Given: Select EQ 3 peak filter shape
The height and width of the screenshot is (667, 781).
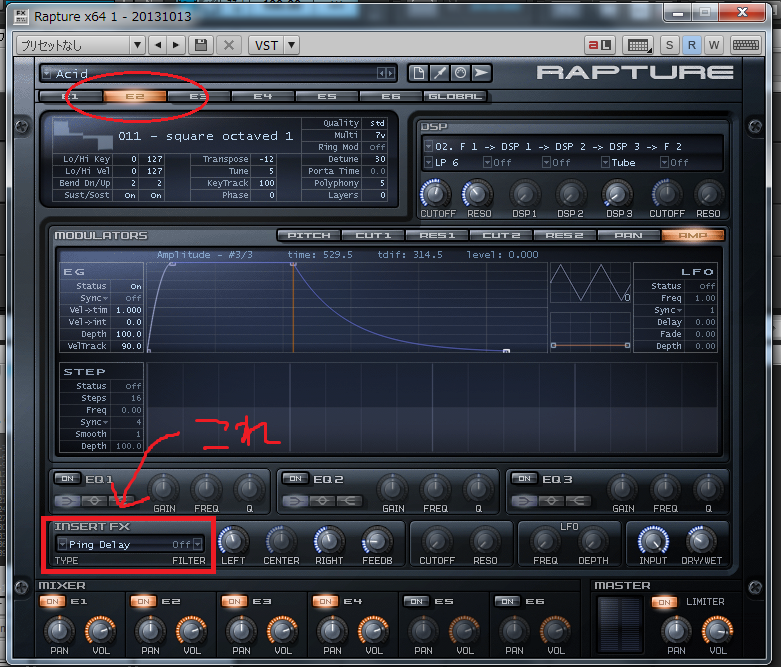Looking at the screenshot, I should [551, 501].
